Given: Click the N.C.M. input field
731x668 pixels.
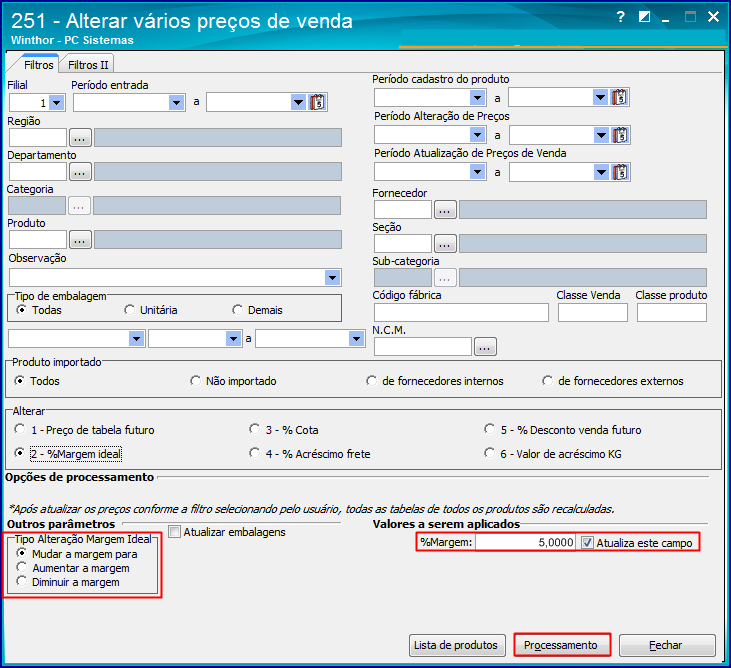Looking at the screenshot, I should pos(423,347).
